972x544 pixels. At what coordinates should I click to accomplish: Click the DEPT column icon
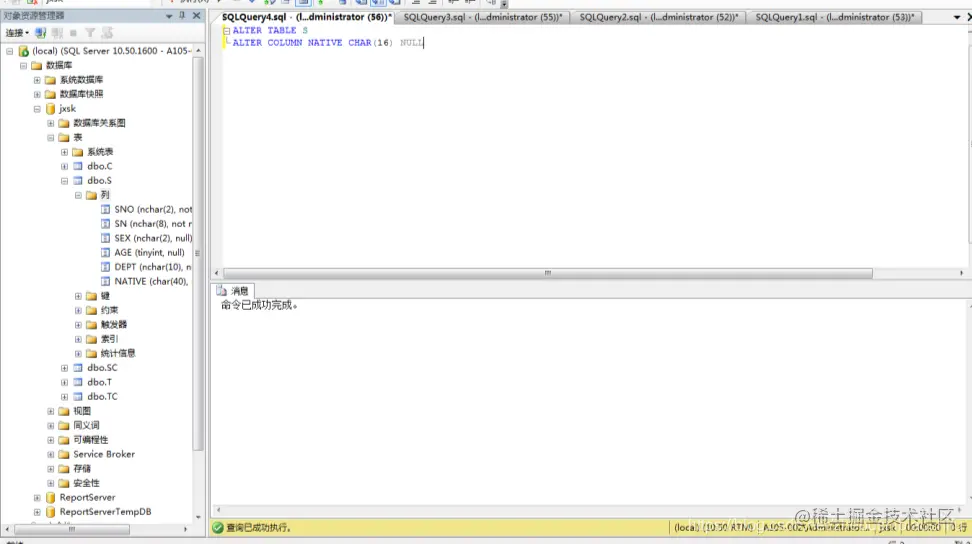[105, 267]
